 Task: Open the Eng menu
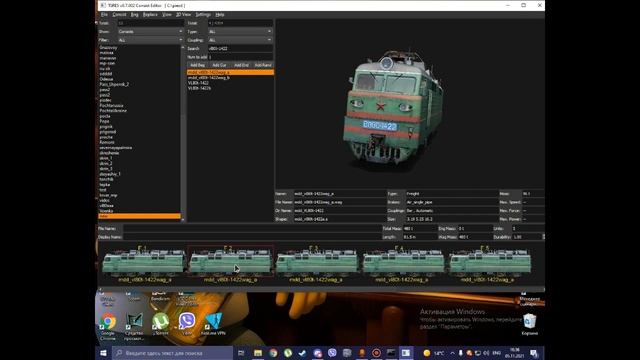(134, 14)
